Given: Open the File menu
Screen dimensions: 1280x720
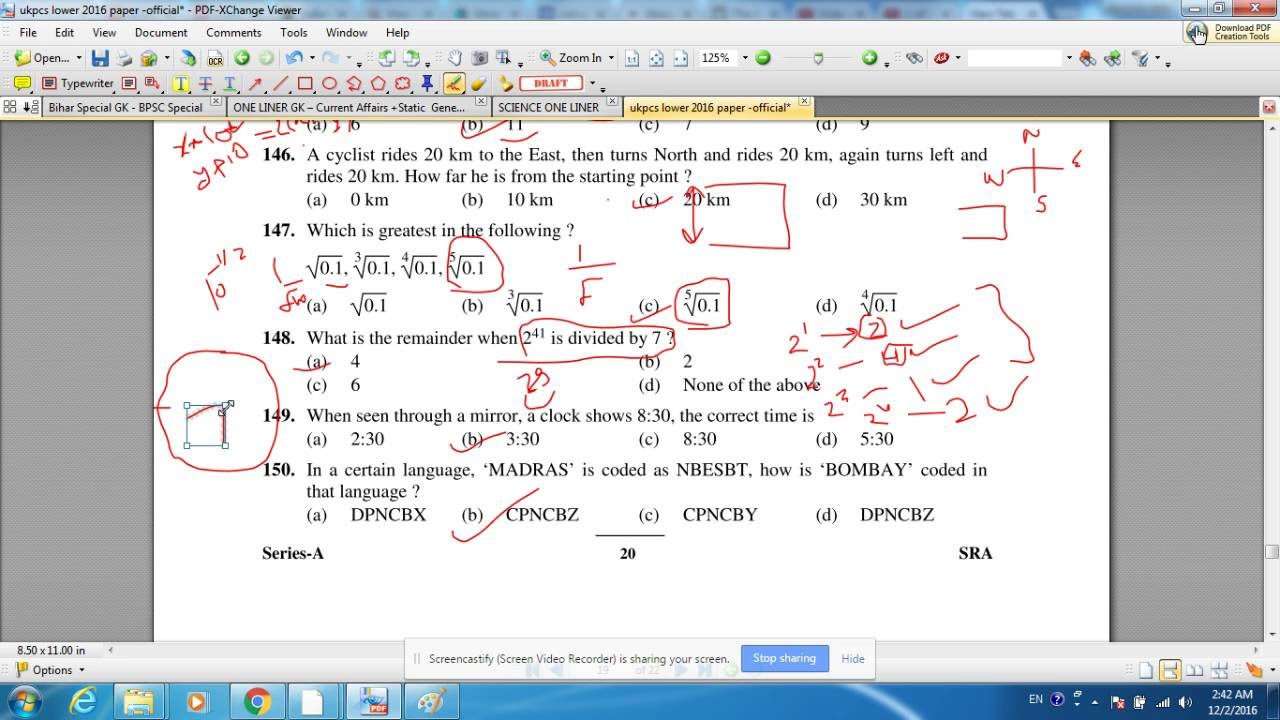Looking at the screenshot, I should point(27,32).
